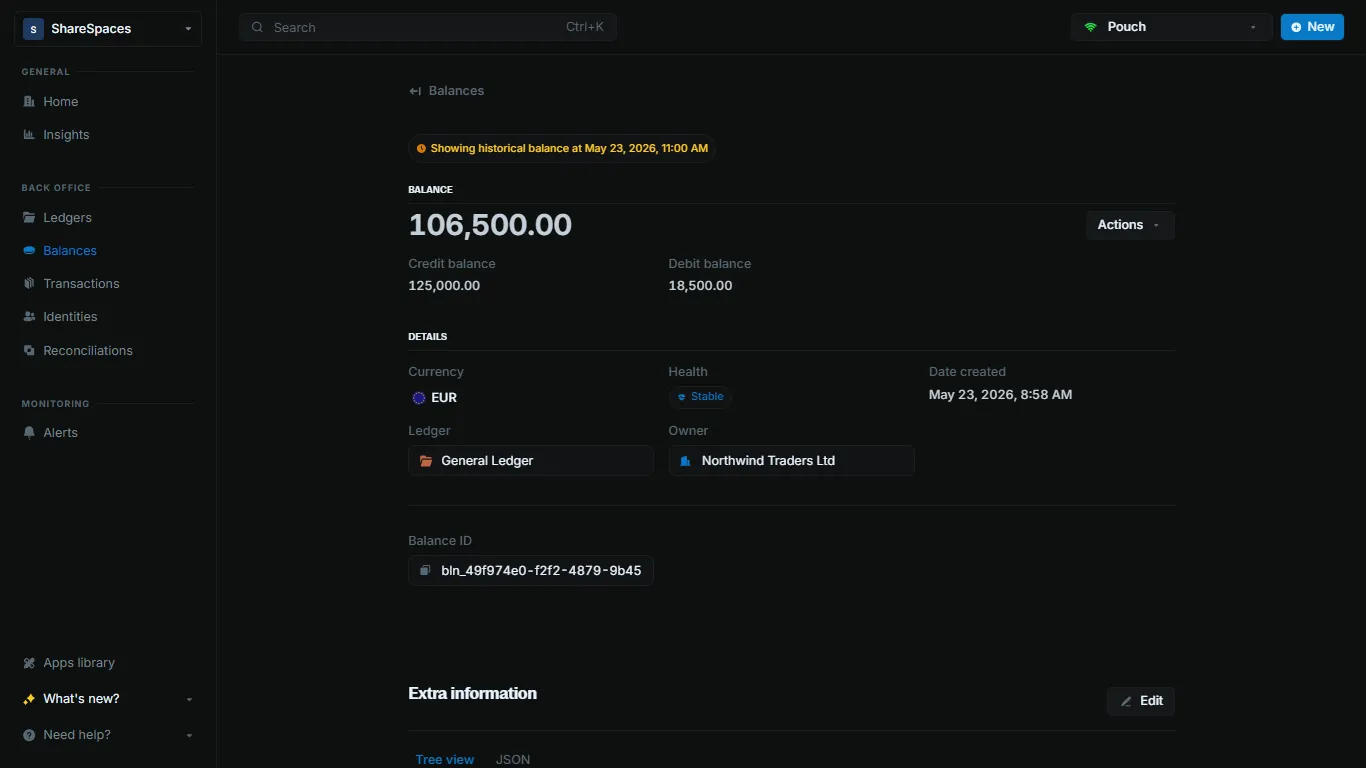
Task: Open the Northwind Traders Ltd owner link
Action: pyautogui.click(x=791, y=461)
